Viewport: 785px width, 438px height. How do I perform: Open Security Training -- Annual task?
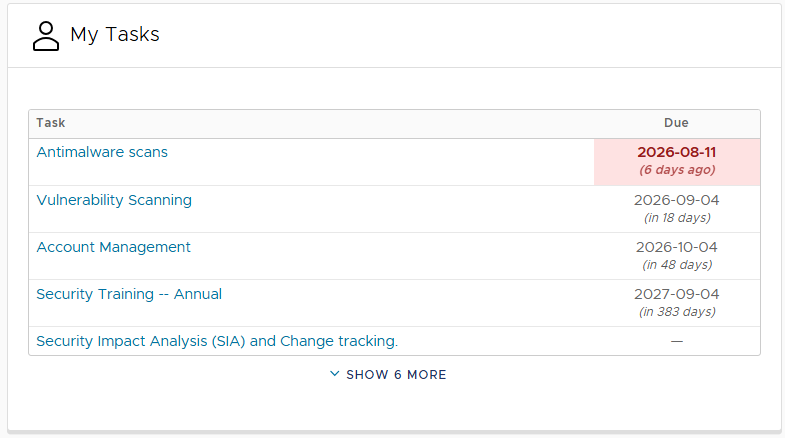(129, 294)
